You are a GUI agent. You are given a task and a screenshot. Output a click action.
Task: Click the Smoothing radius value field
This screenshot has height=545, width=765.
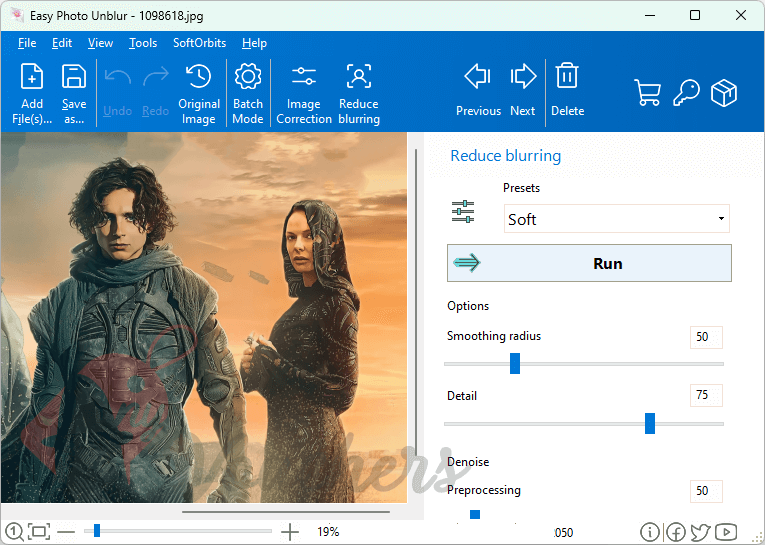tap(705, 337)
